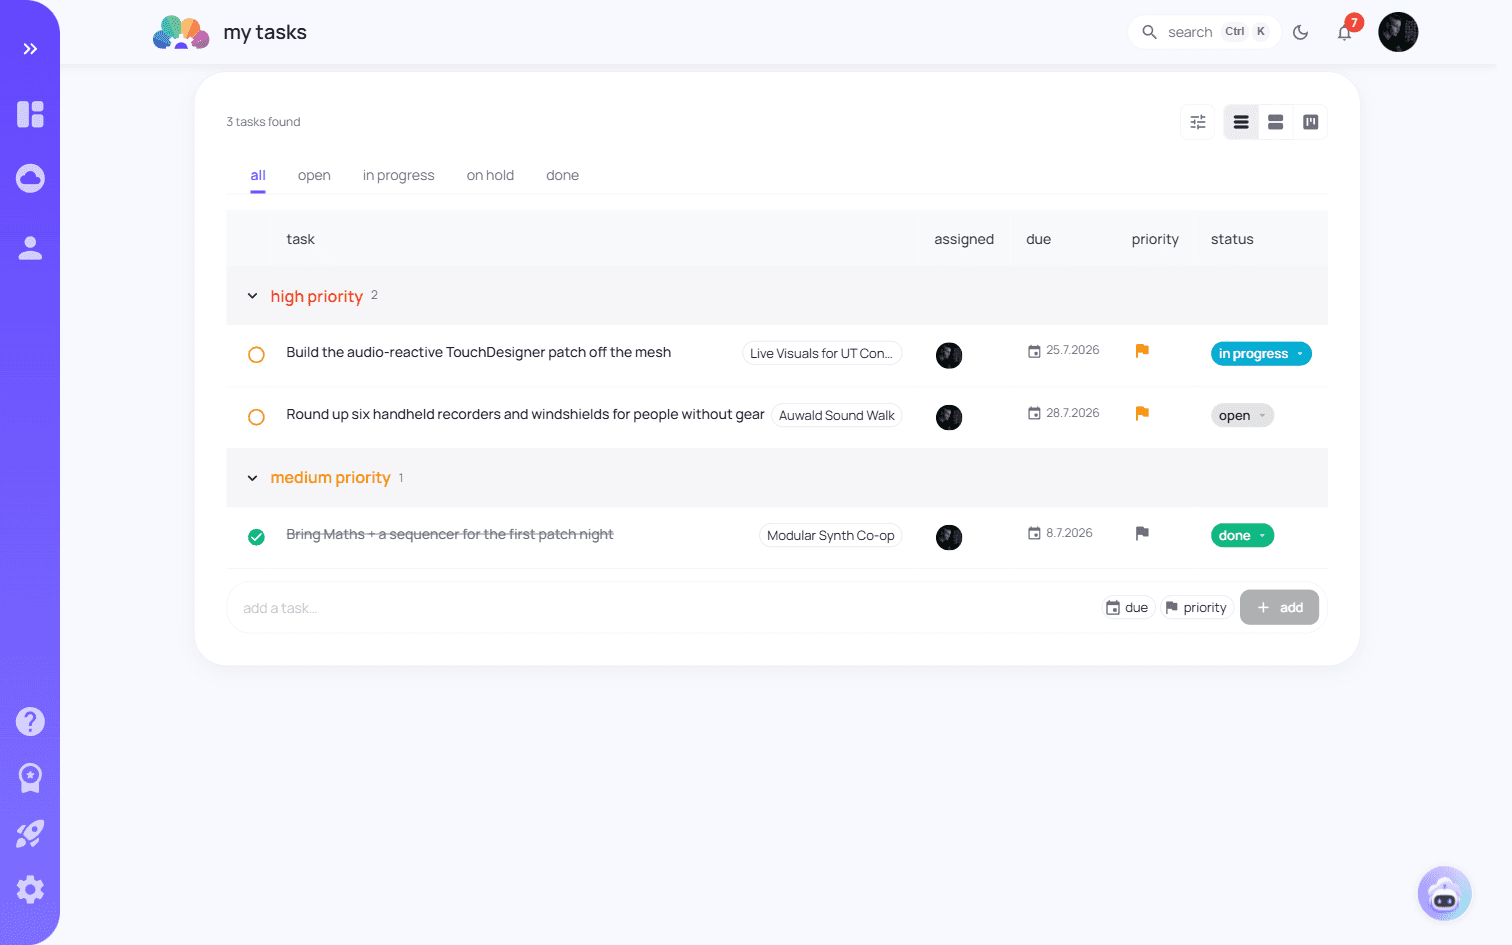Click the medium priority group label
Screen dimensions: 1512x945
click(x=330, y=478)
